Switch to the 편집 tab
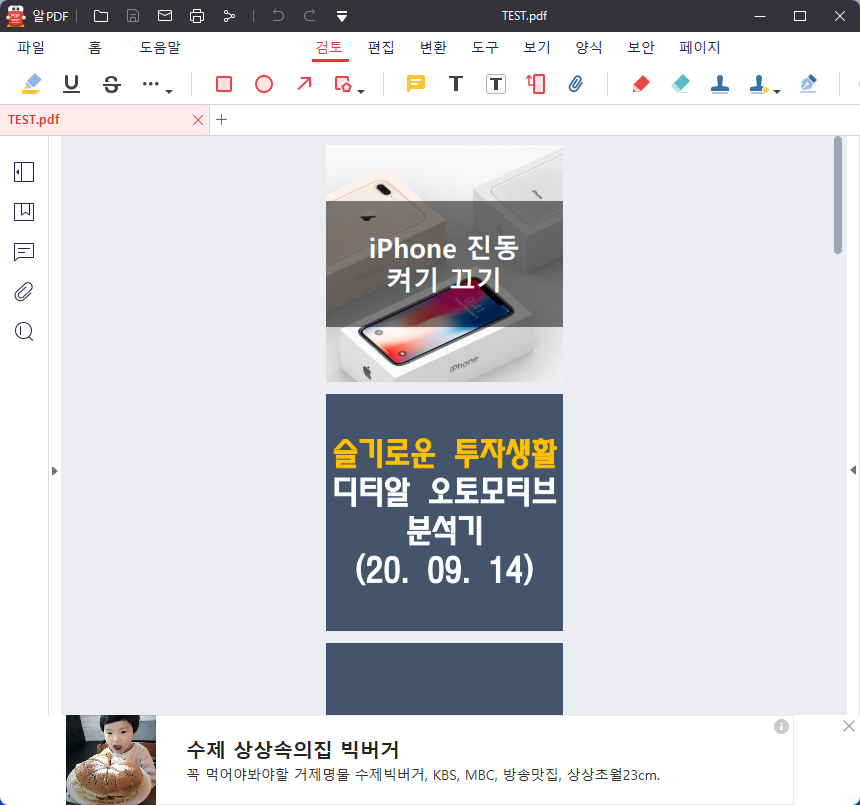860x805 pixels. (381, 47)
